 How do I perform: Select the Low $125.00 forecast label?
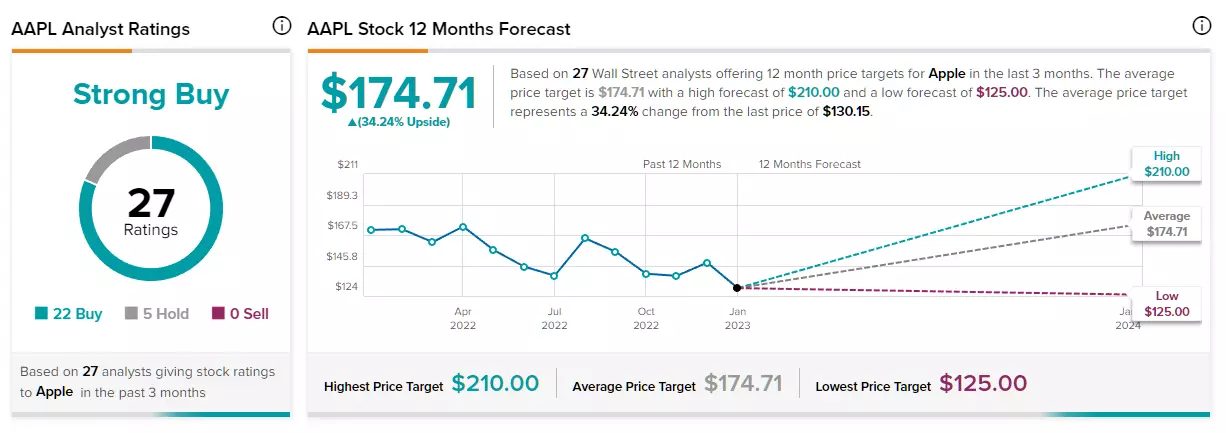tap(1167, 304)
